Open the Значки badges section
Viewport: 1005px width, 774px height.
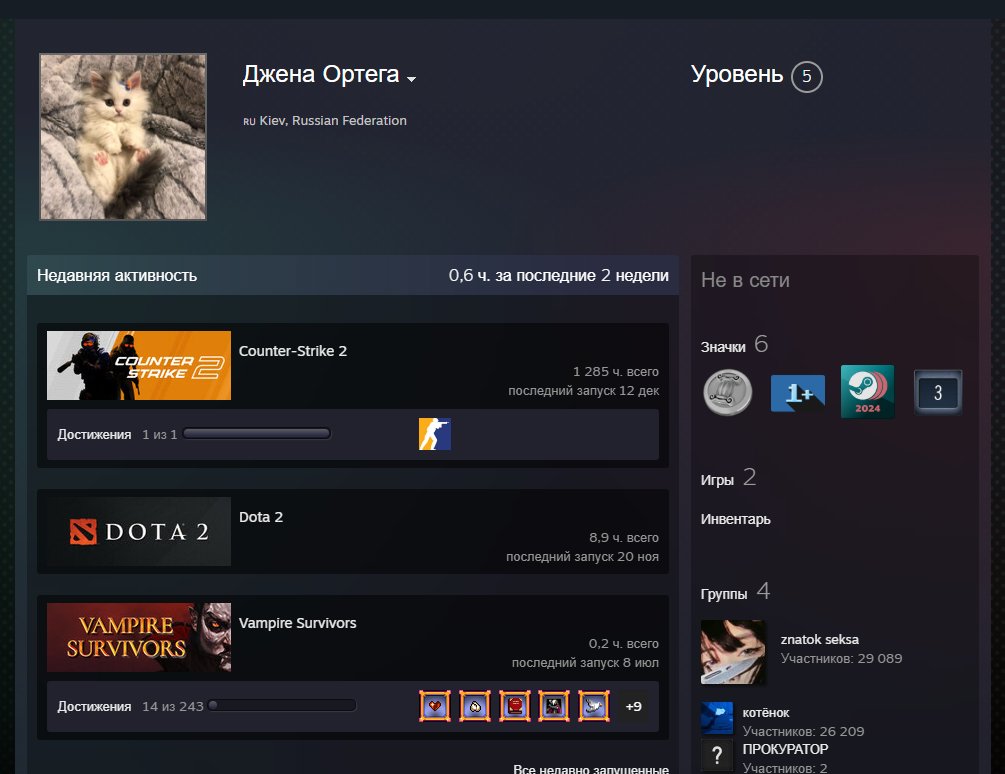[723, 347]
